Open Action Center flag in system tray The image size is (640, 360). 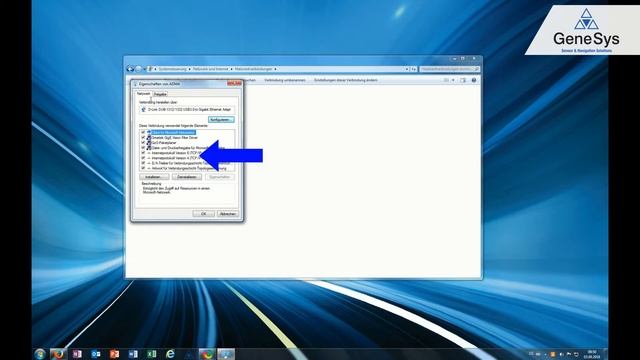(x=569, y=354)
